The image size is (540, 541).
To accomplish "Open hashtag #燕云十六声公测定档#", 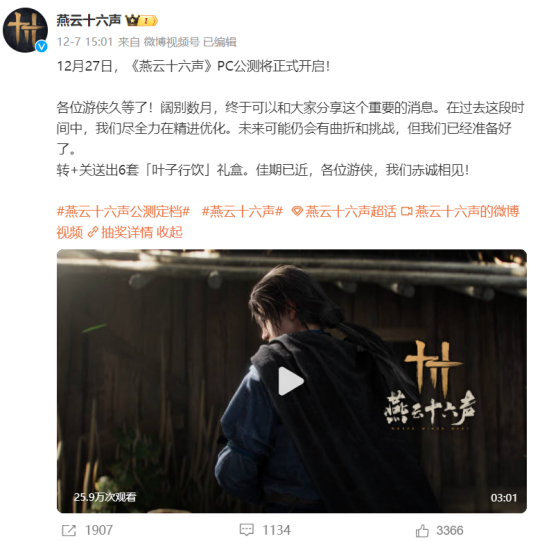I will [x=124, y=211].
